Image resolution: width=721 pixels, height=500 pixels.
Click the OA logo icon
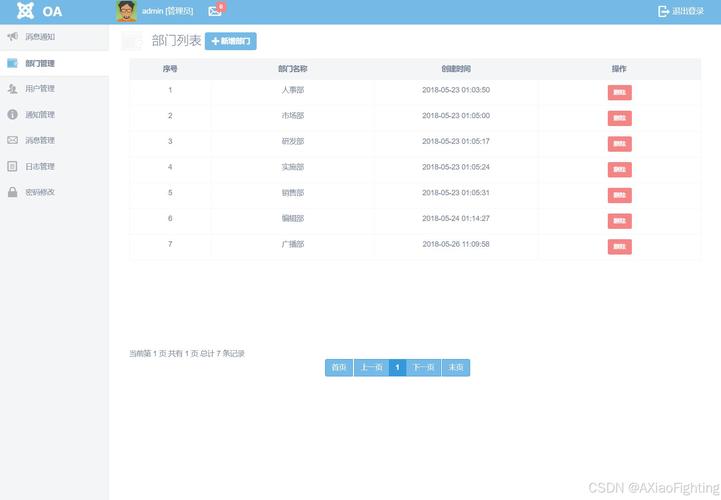coord(25,11)
